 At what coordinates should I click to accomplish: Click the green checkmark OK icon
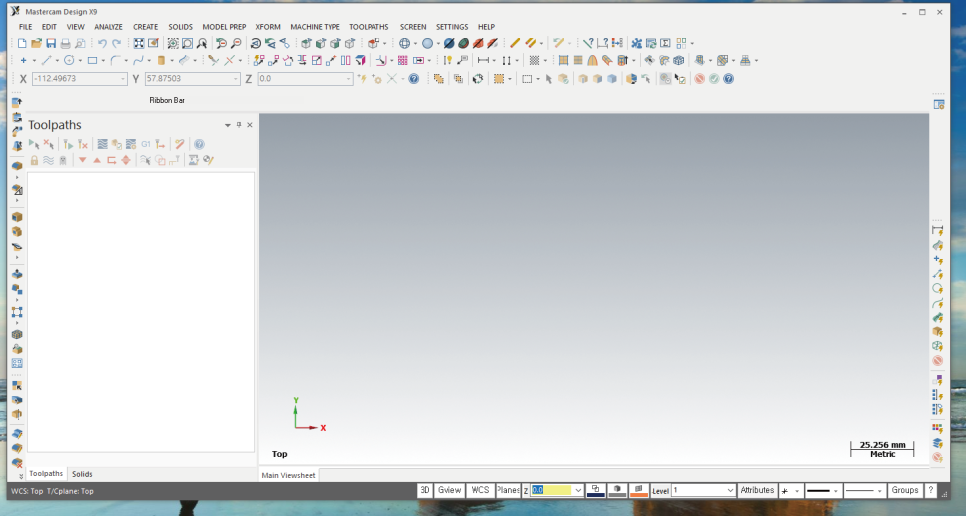714,79
